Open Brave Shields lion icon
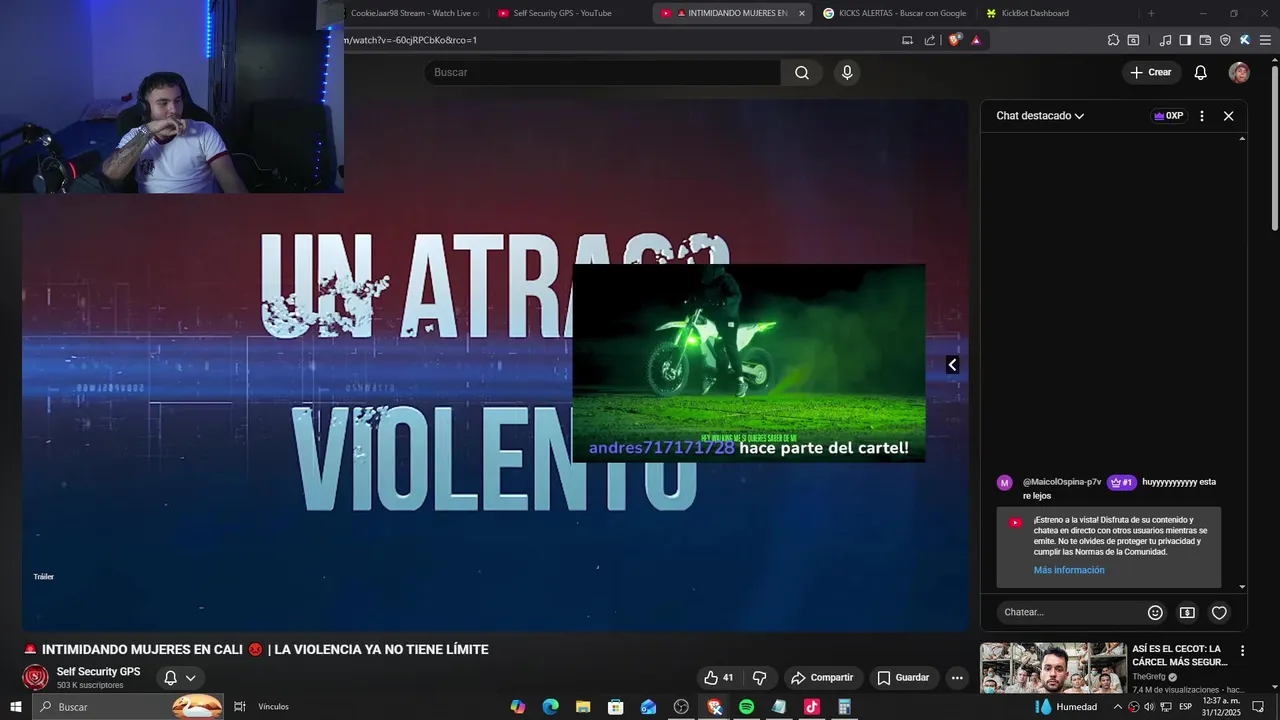Viewport: 1280px width, 720px height. [955, 40]
